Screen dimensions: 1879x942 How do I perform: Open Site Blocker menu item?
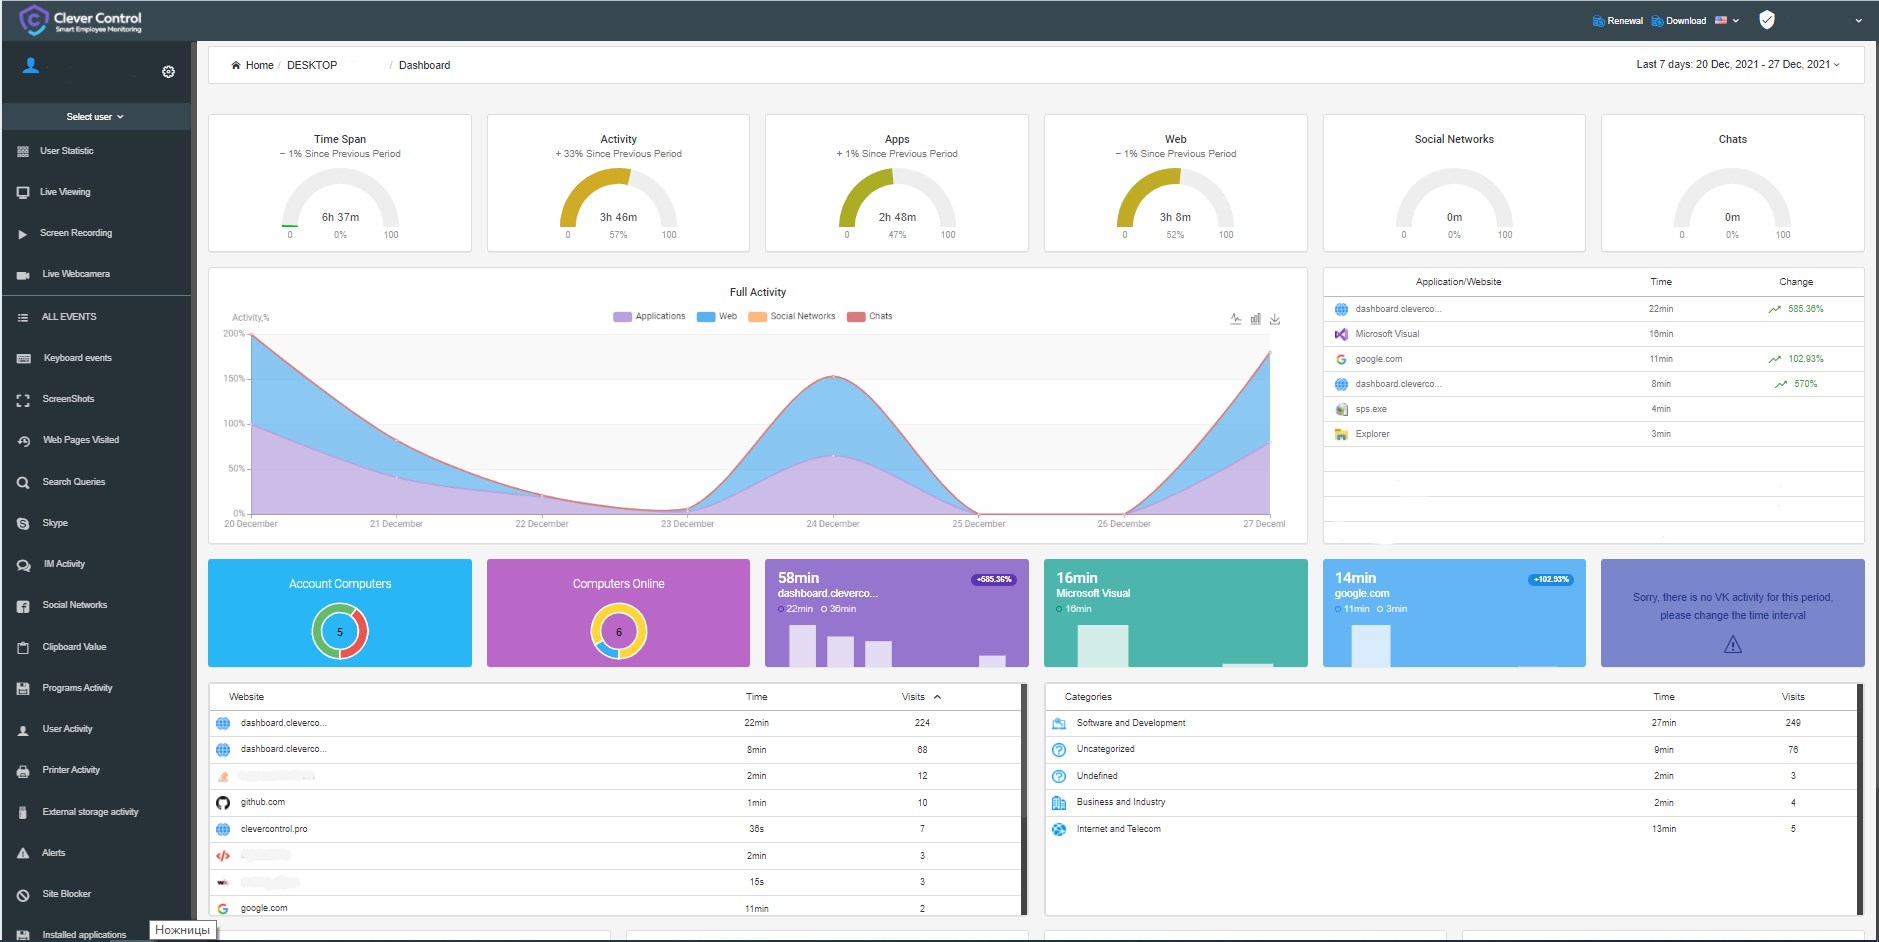[x=67, y=894]
